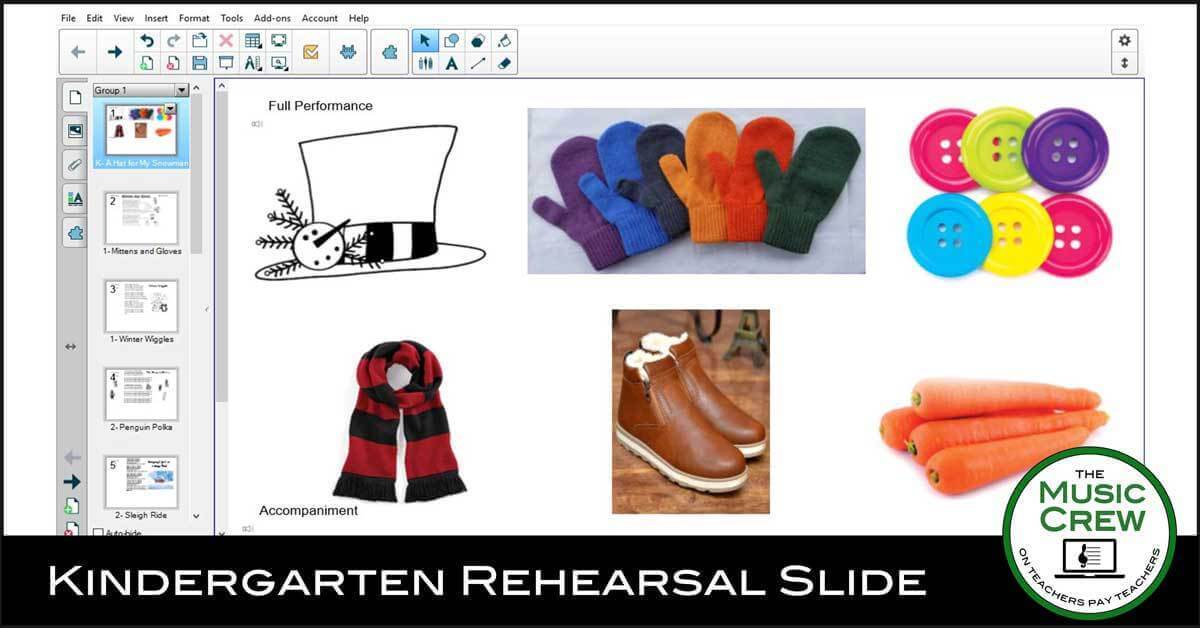The height and width of the screenshot is (628, 1200).
Task: Click the Delete Page icon in toolbar
Action: (x=173, y=63)
